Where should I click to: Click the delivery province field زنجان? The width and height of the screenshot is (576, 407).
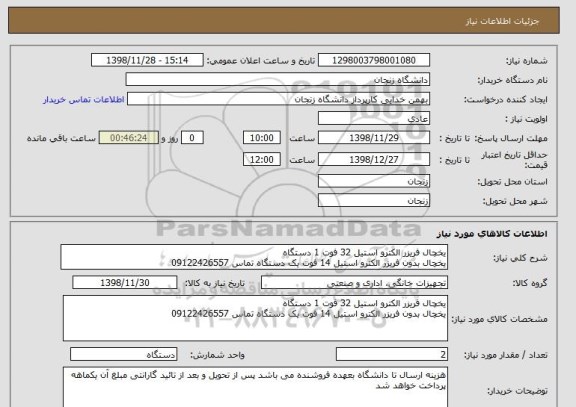coord(374,181)
